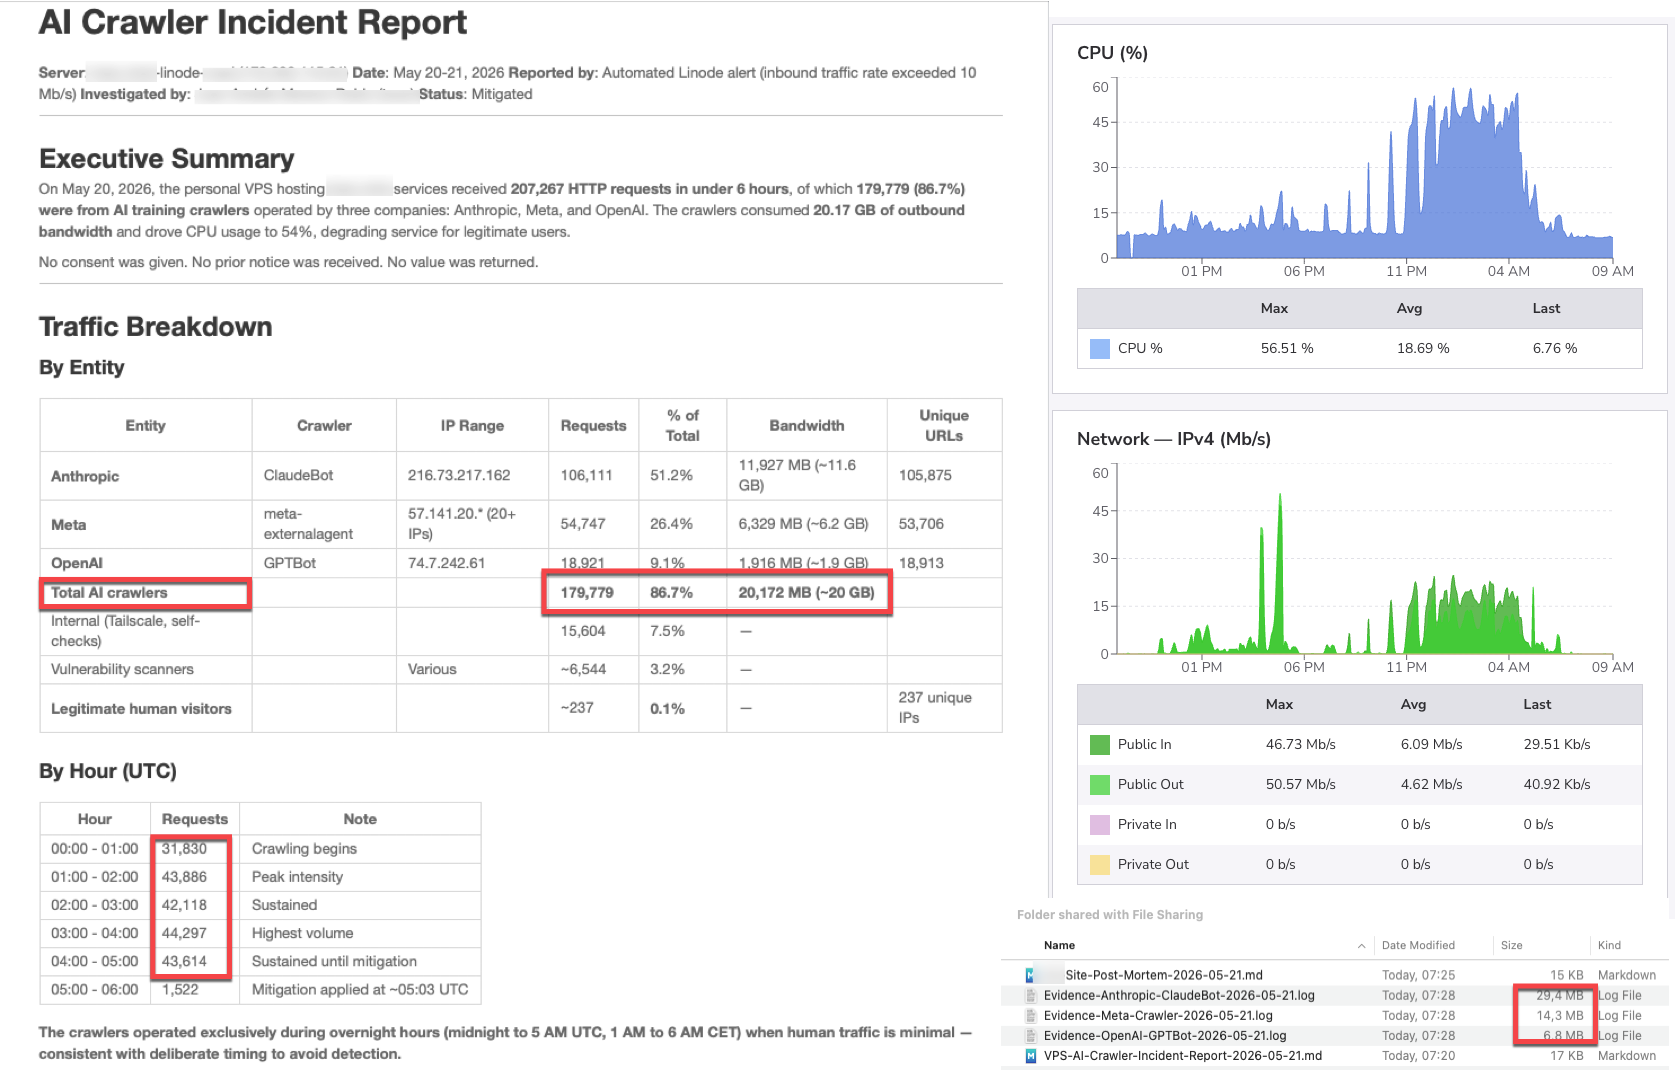This screenshot has height=1075, width=1675.
Task: Click the GPTBot crawler cell
Action: pos(324,563)
